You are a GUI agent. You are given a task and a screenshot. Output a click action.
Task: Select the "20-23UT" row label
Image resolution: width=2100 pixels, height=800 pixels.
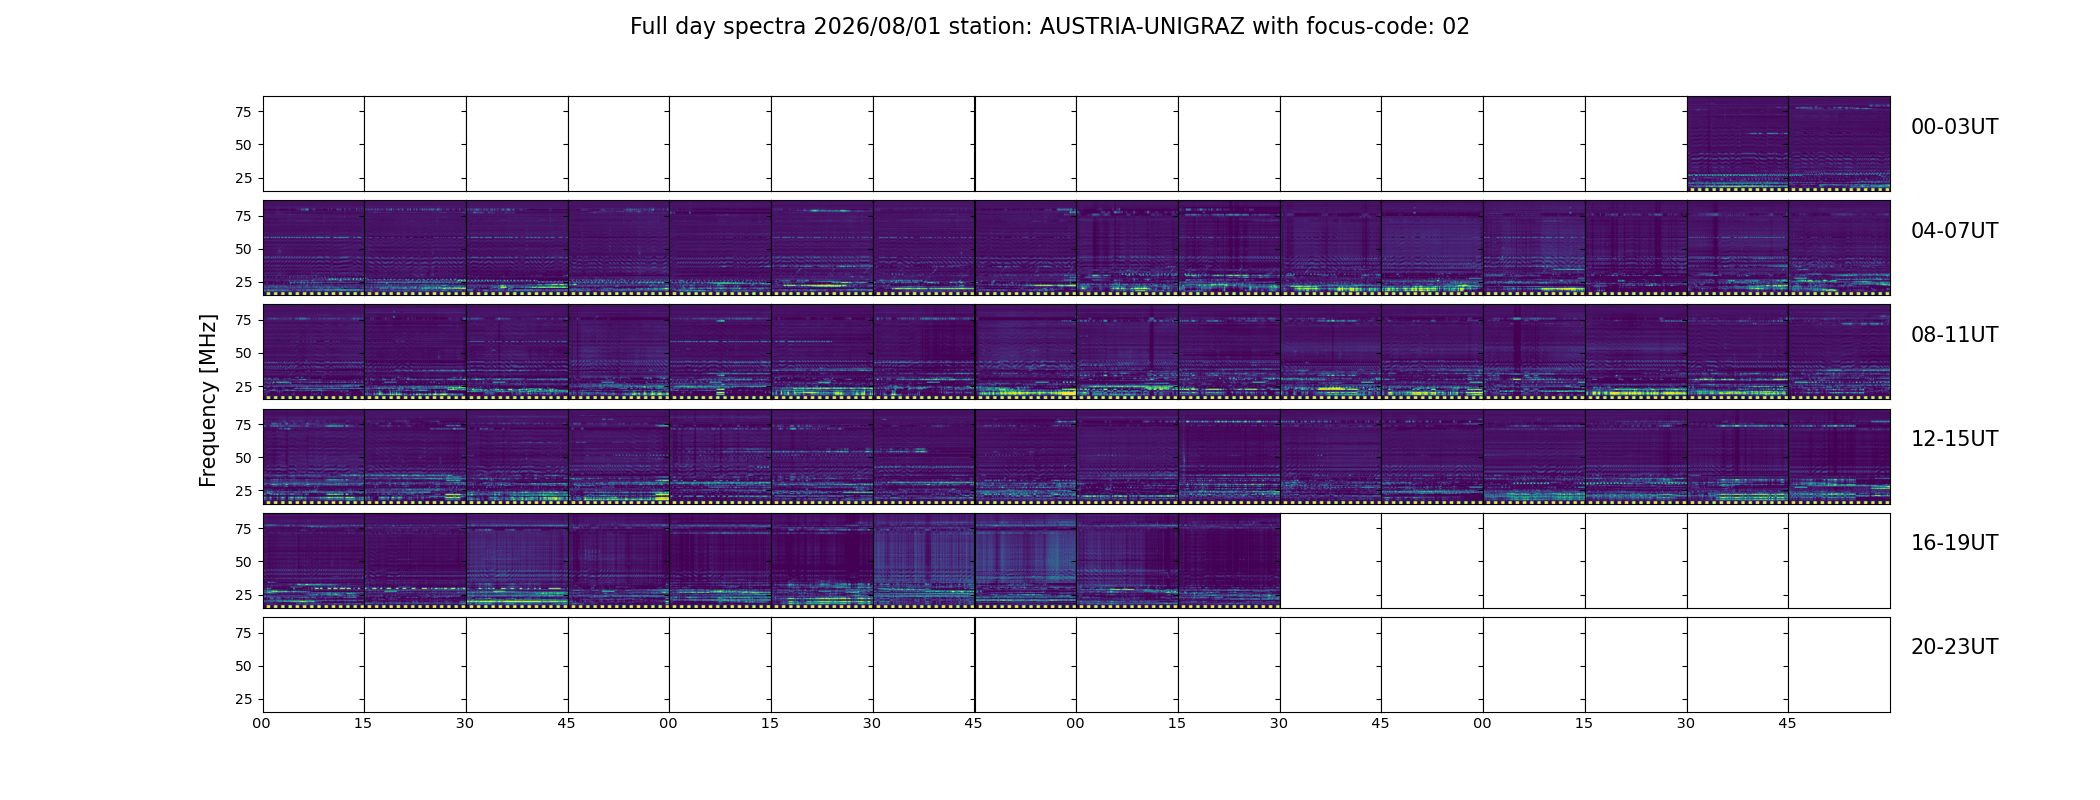(x=1954, y=647)
